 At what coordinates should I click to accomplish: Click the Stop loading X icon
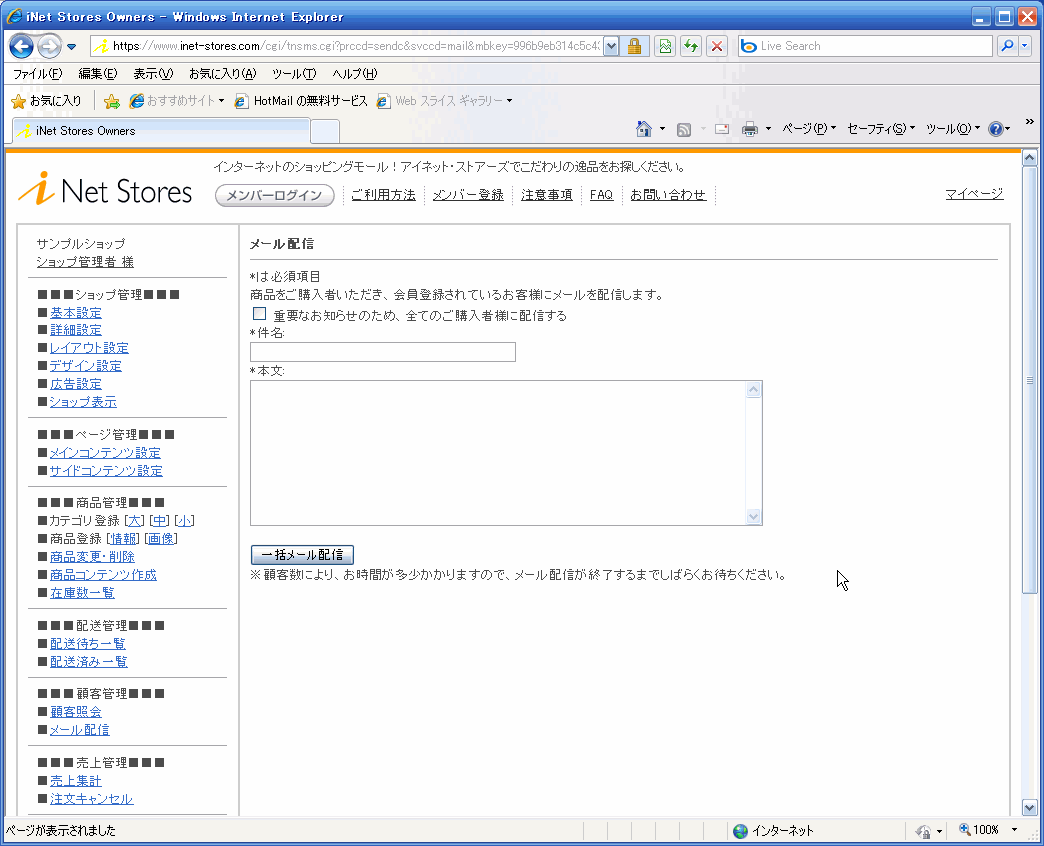pos(717,46)
